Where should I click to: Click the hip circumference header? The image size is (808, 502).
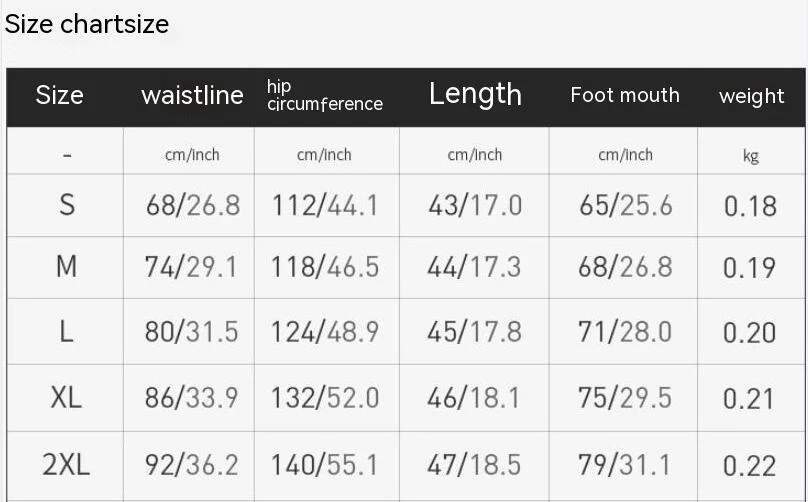[x=325, y=95]
